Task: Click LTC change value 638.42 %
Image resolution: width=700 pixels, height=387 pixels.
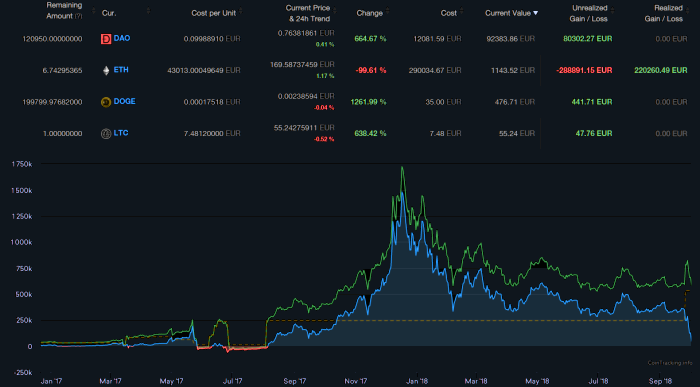Action: click(370, 133)
